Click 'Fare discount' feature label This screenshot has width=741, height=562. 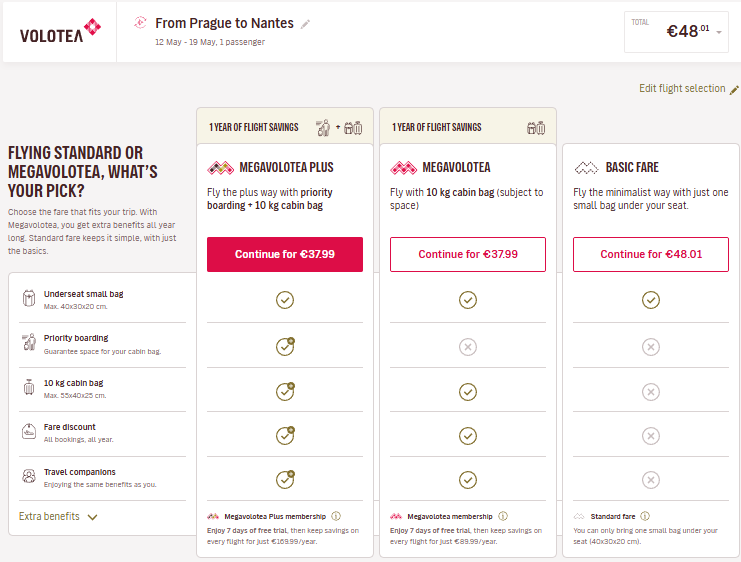[69, 427]
